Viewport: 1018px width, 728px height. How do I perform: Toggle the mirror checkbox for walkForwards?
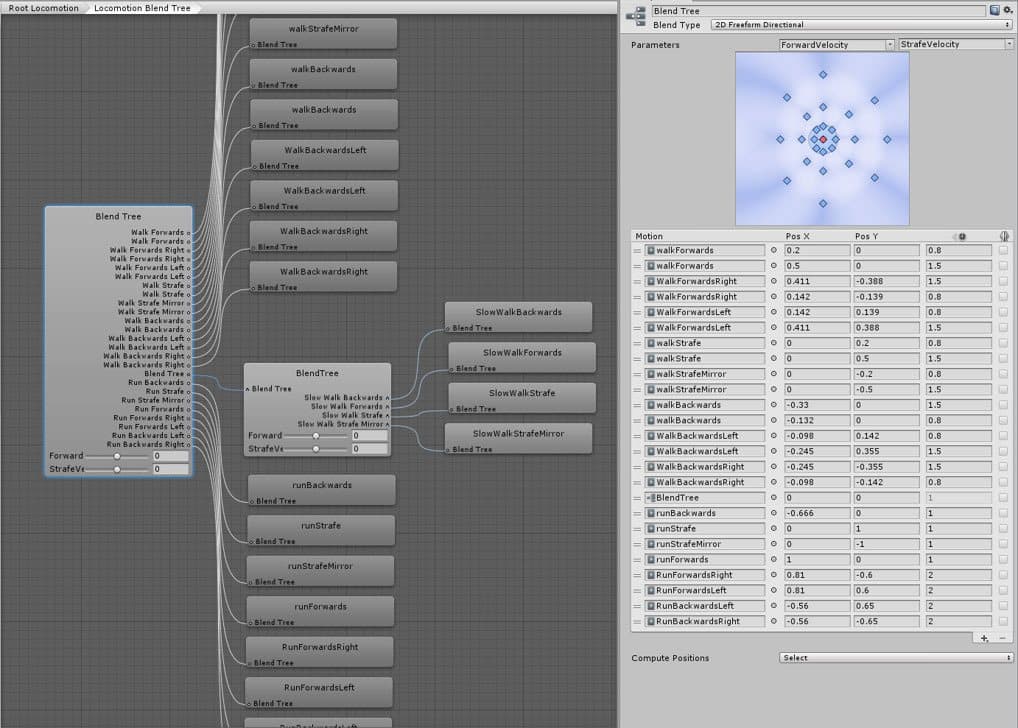pos(1004,250)
